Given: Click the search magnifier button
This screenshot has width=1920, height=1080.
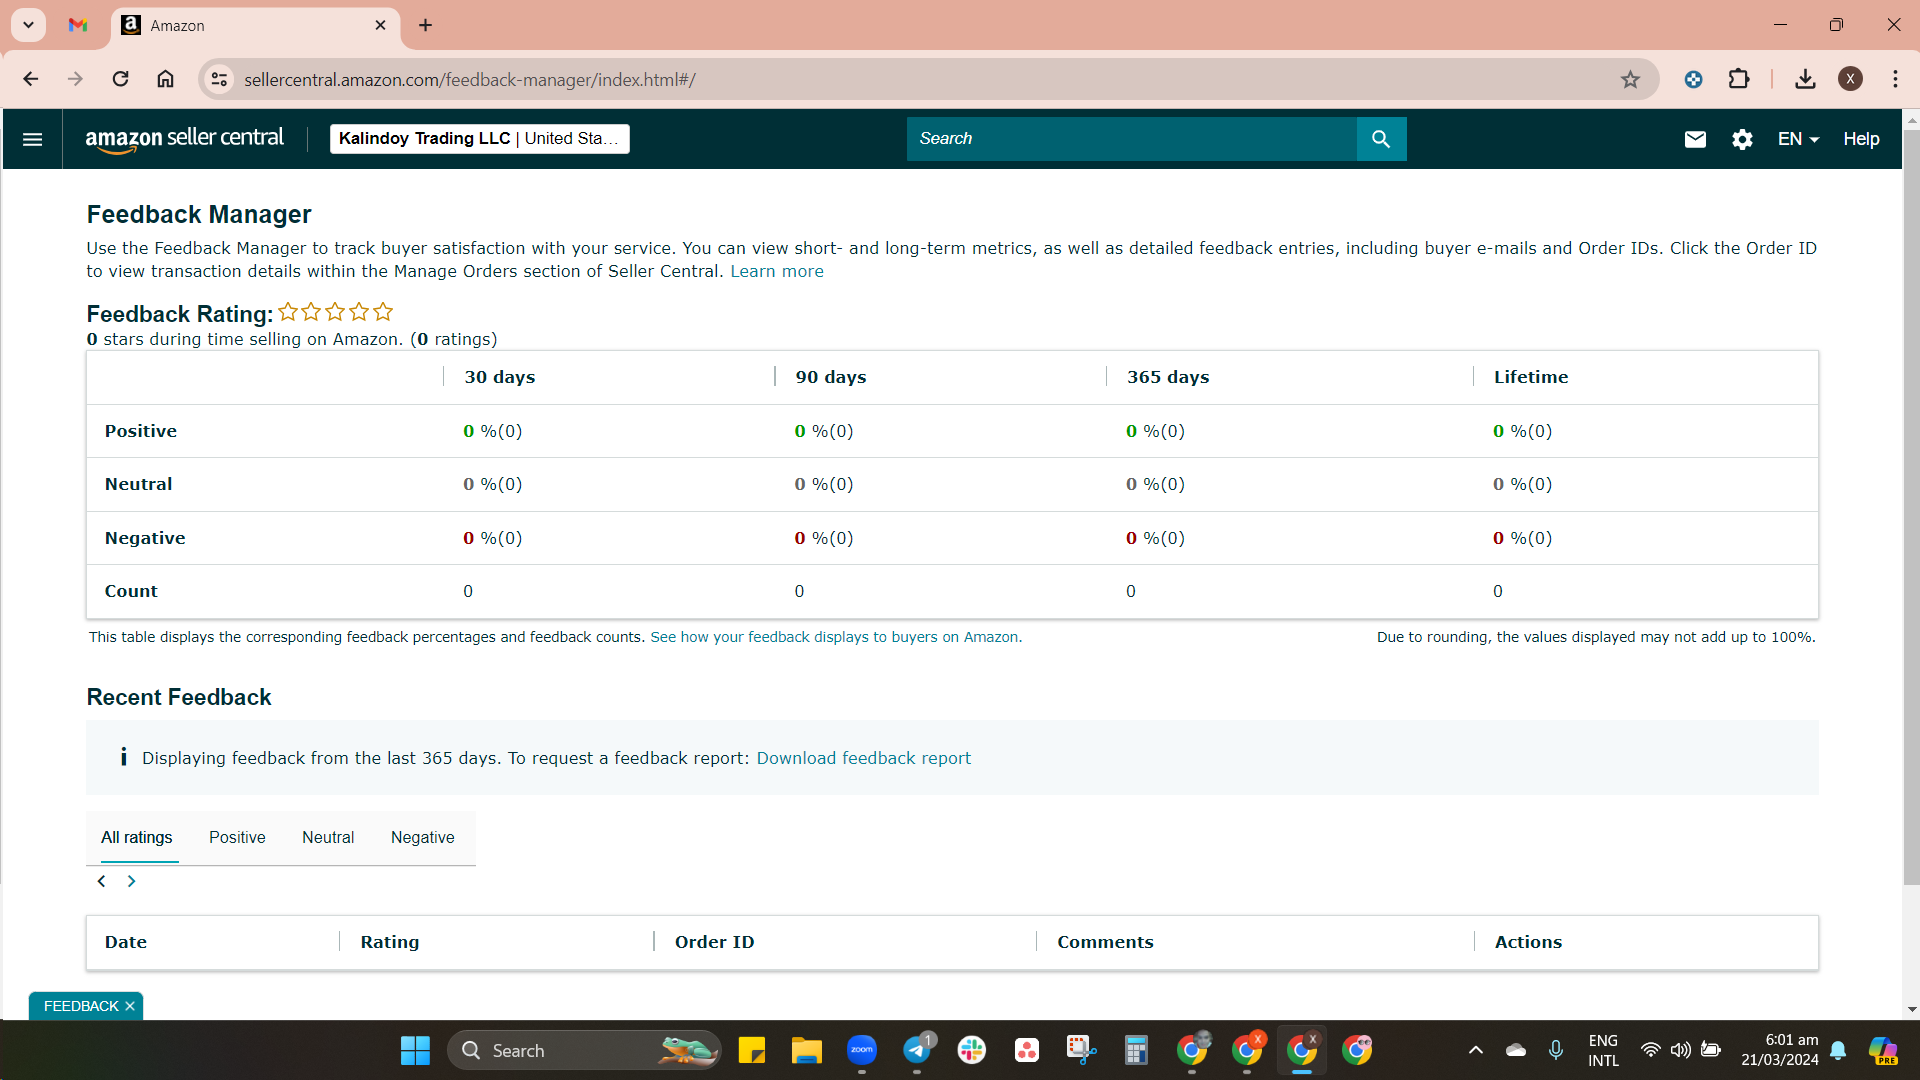Looking at the screenshot, I should (1381, 139).
